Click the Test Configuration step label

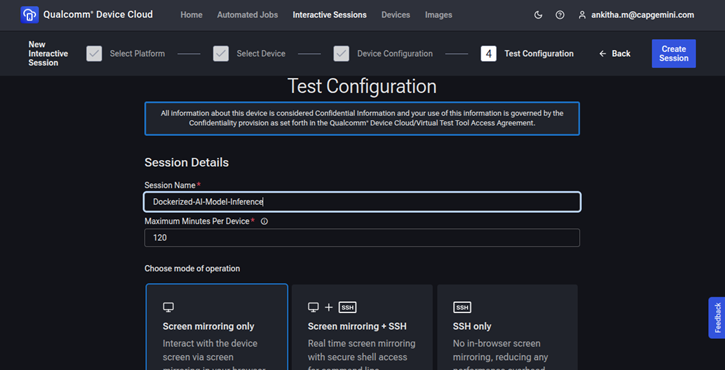coord(539,54)
